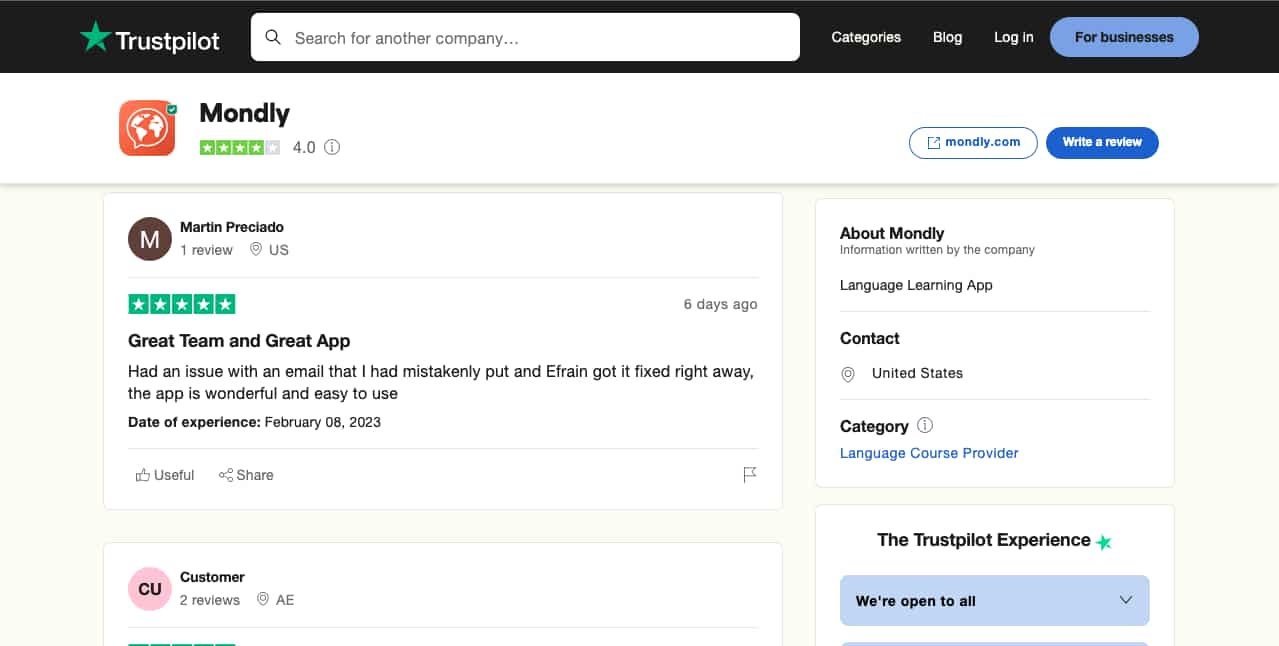Click the M avatar of Martin Preciado
Viewport: 1279px width, 646px height.
[150, 239]
